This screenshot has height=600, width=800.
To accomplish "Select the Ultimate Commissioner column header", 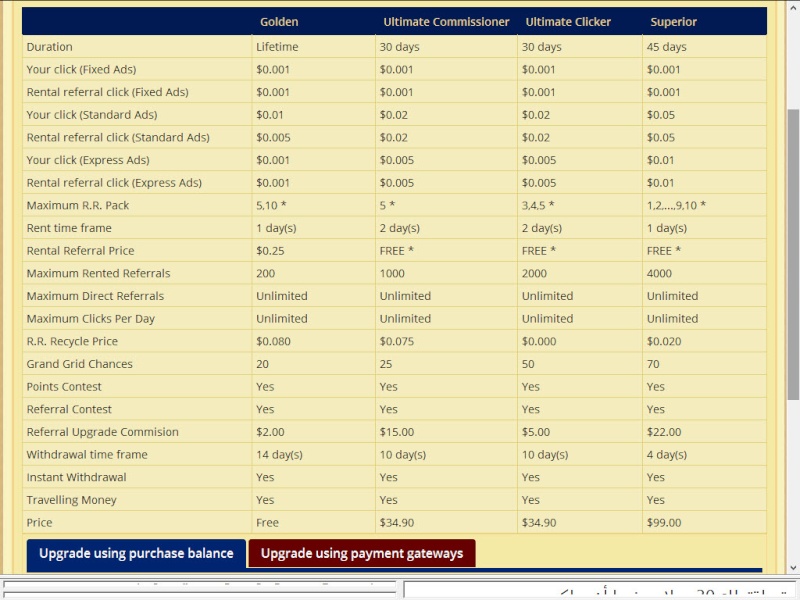I will pyautogui.click(x=446, y=22).
